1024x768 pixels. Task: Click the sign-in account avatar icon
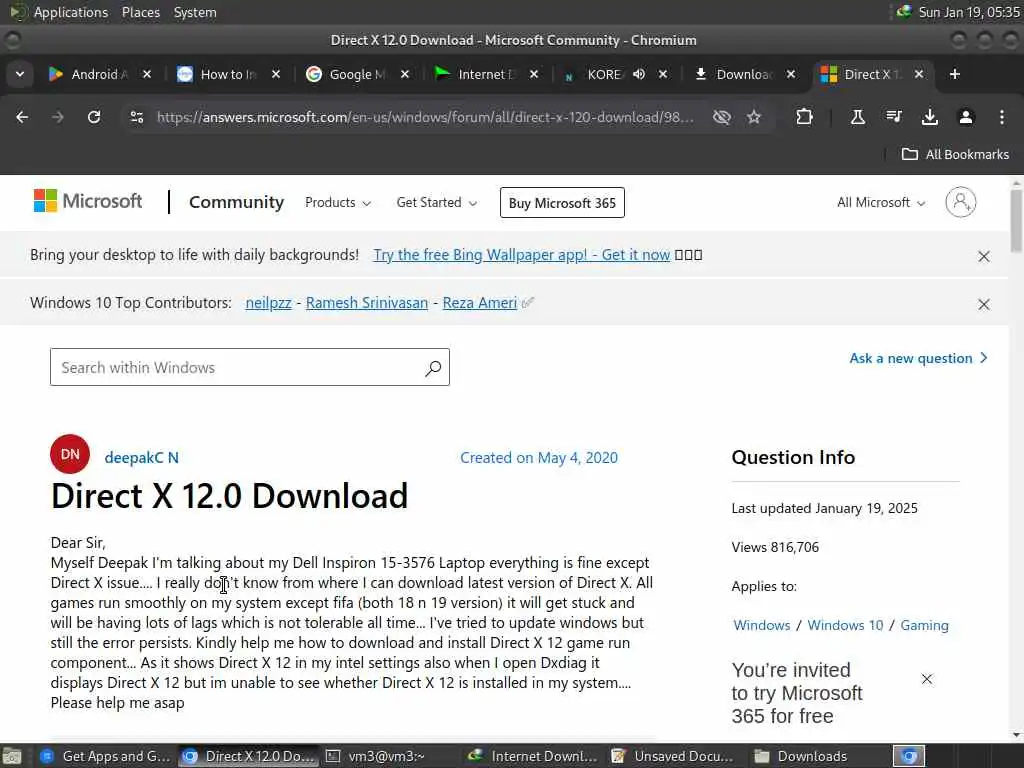[961, 202]
